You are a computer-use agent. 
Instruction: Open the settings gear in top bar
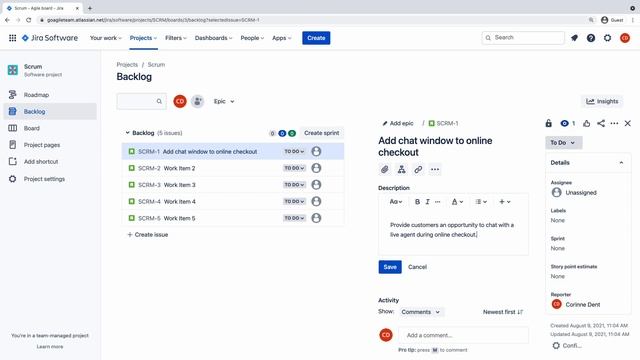click(607, 38)
